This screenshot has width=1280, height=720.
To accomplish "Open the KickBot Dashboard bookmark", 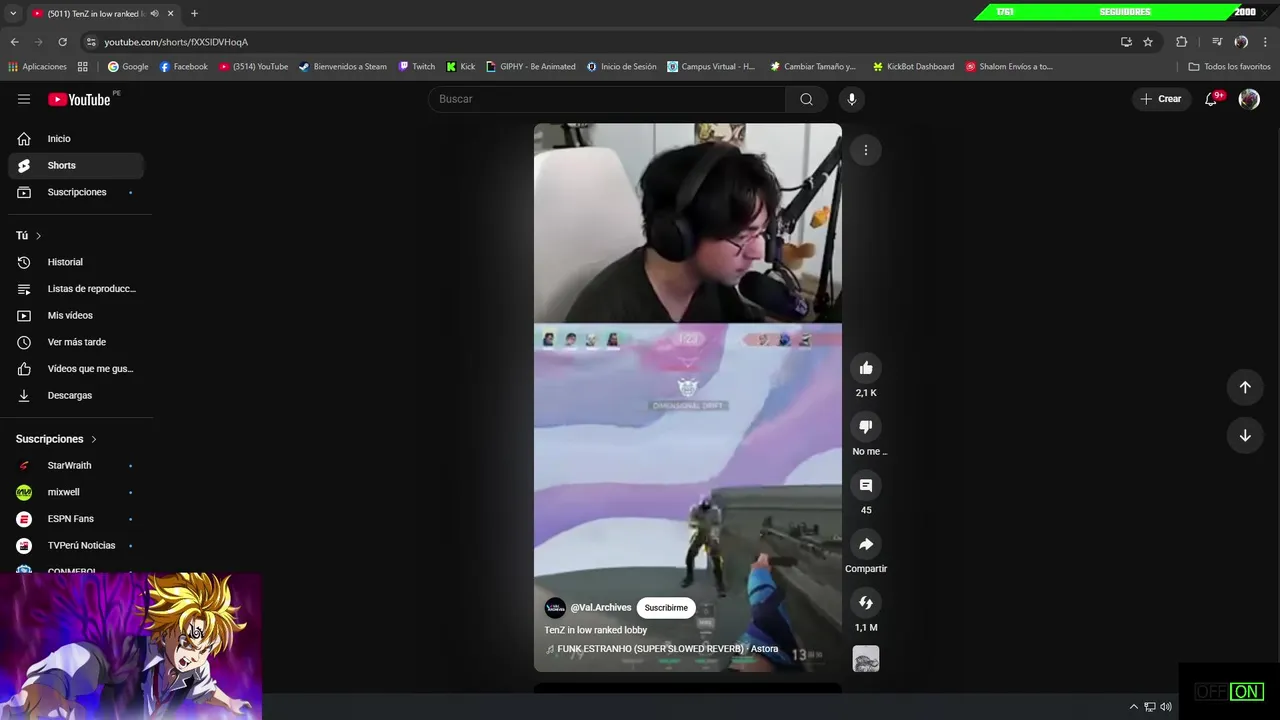I will tap(912, 67).
